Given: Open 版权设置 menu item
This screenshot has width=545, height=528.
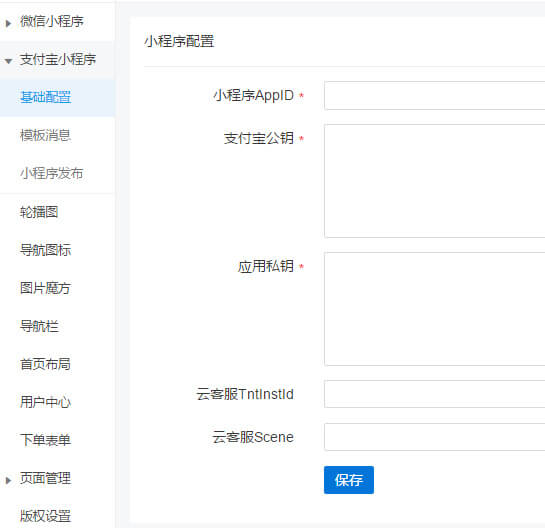Looking at the screenshot, I should [x=45, y=516].
